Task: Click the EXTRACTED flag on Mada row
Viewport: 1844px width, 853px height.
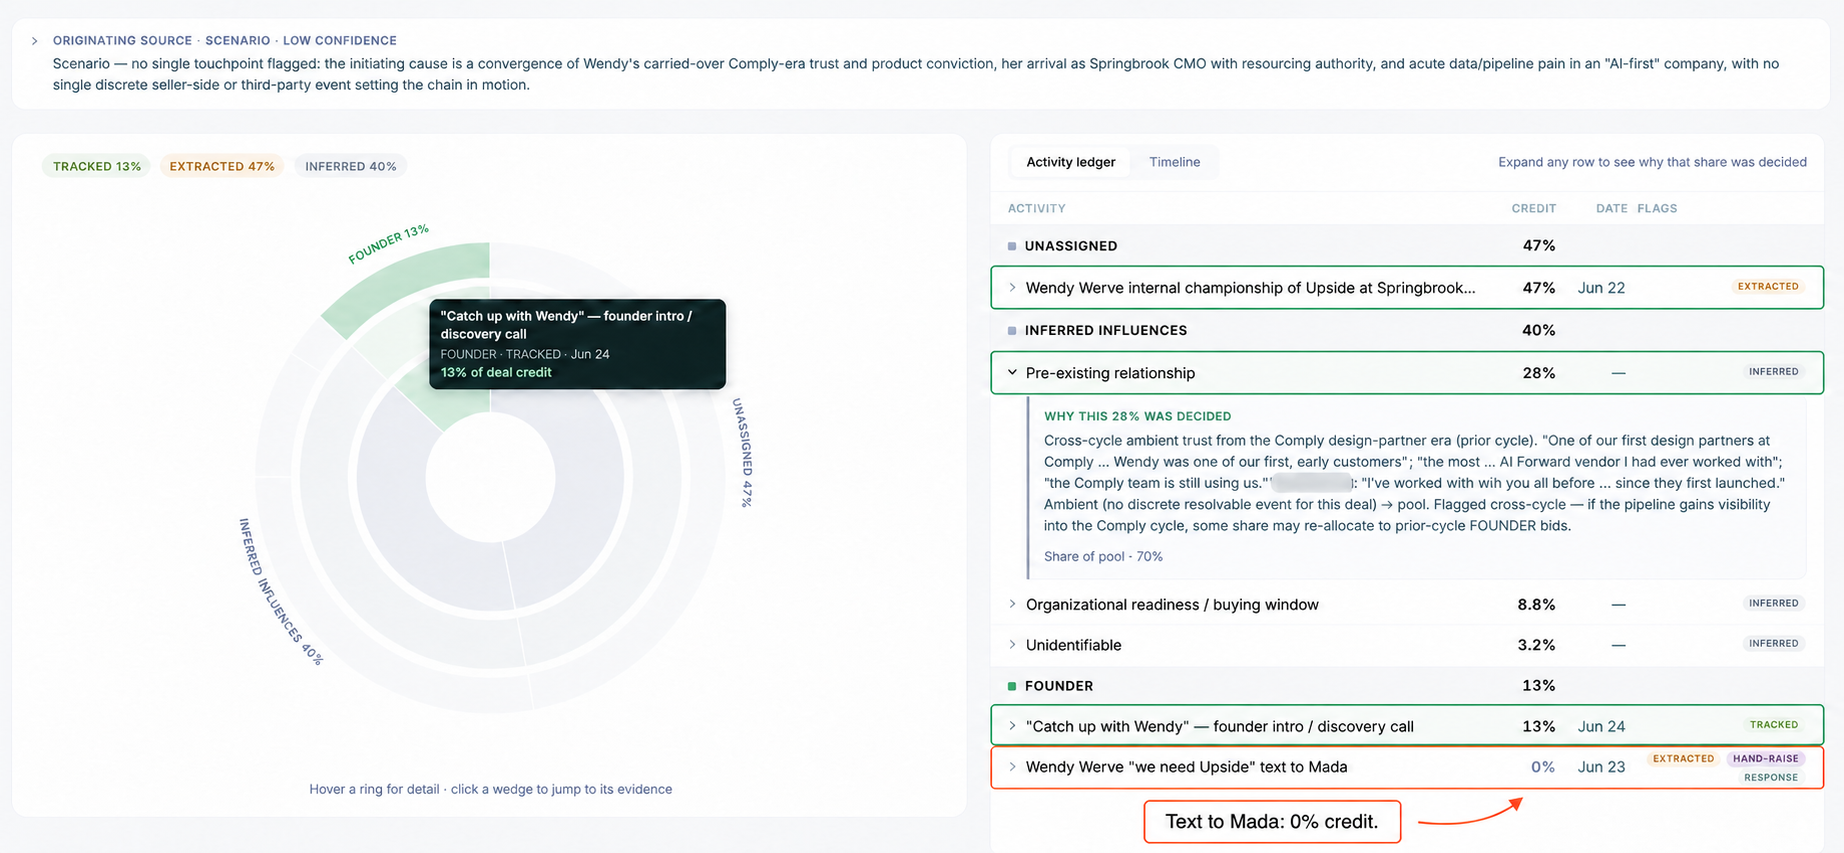Action: coord(1683,759)
